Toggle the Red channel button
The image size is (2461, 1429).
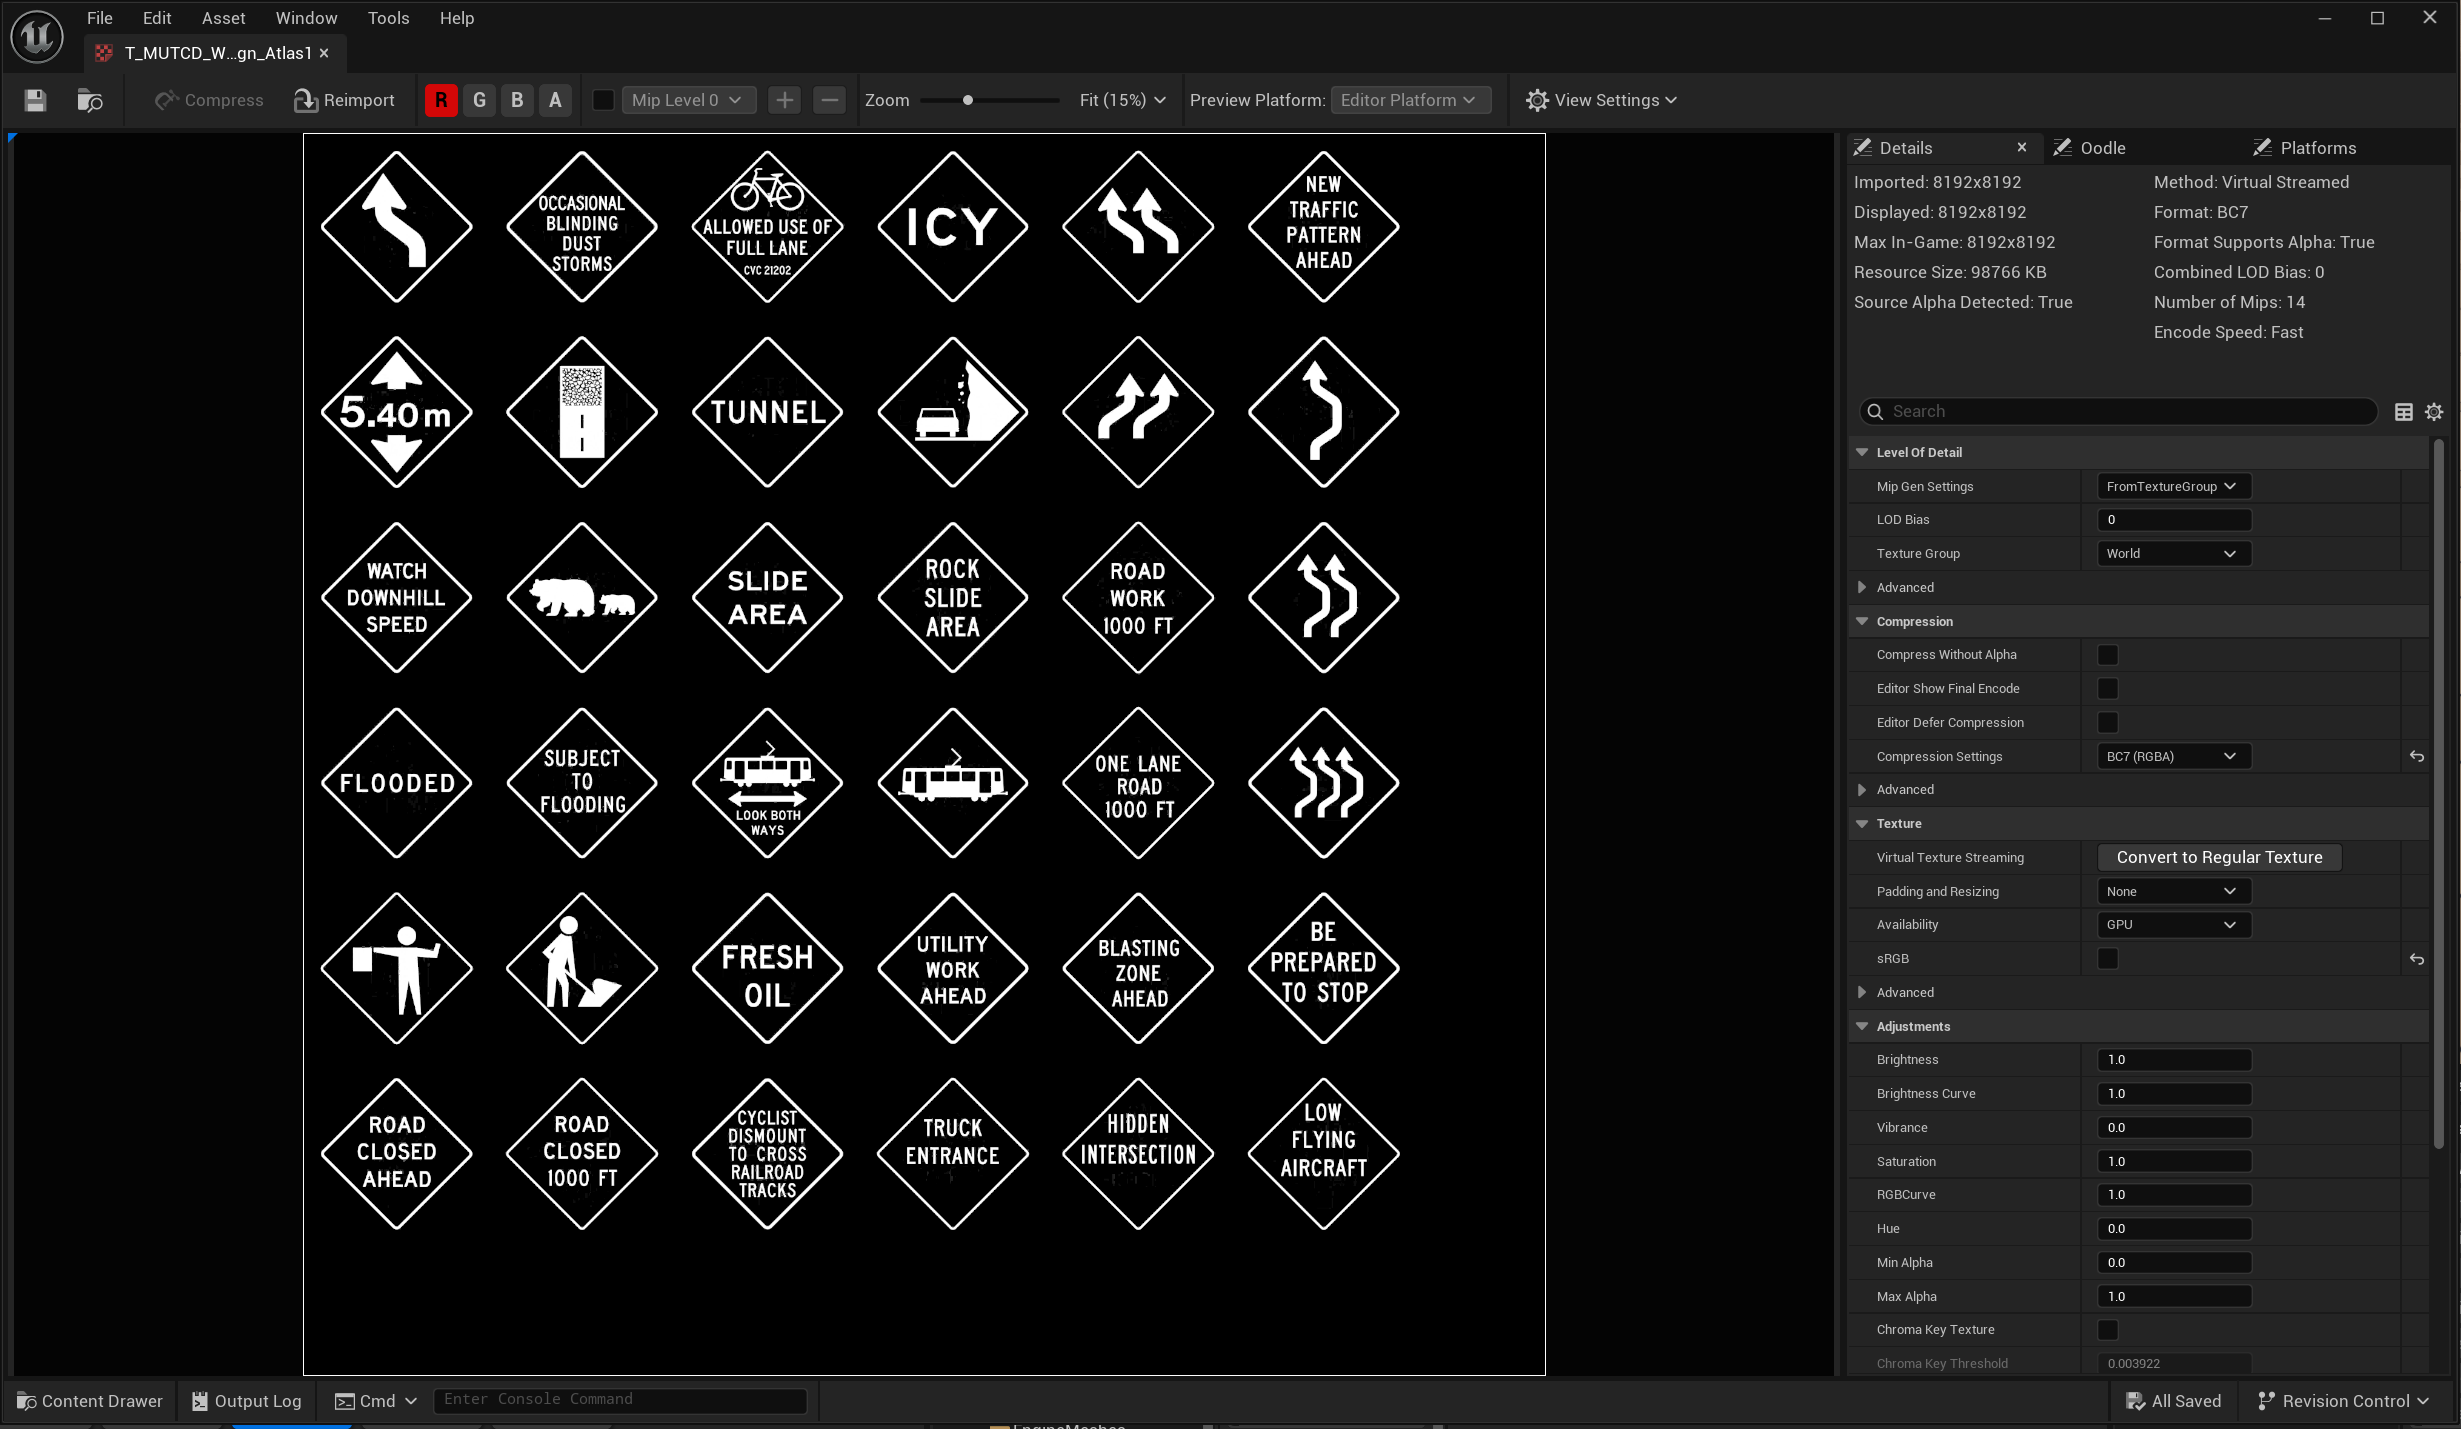pyautogui.click(x=441, y=100)
